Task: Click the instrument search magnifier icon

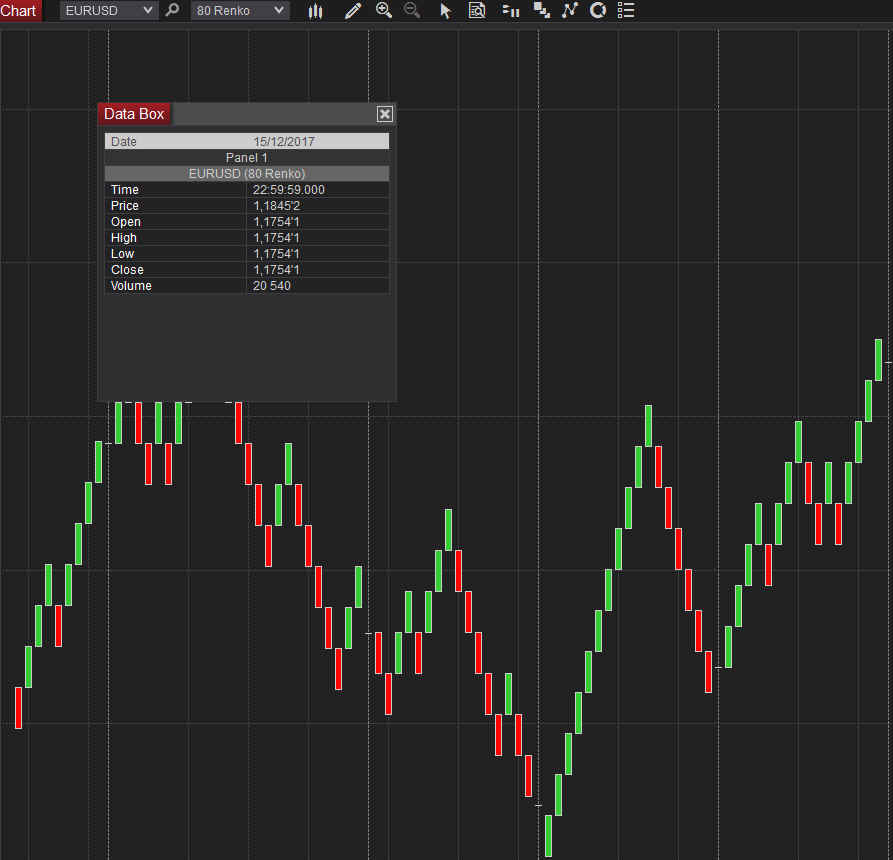Action: pyautogui.click(x=172, y=10)
